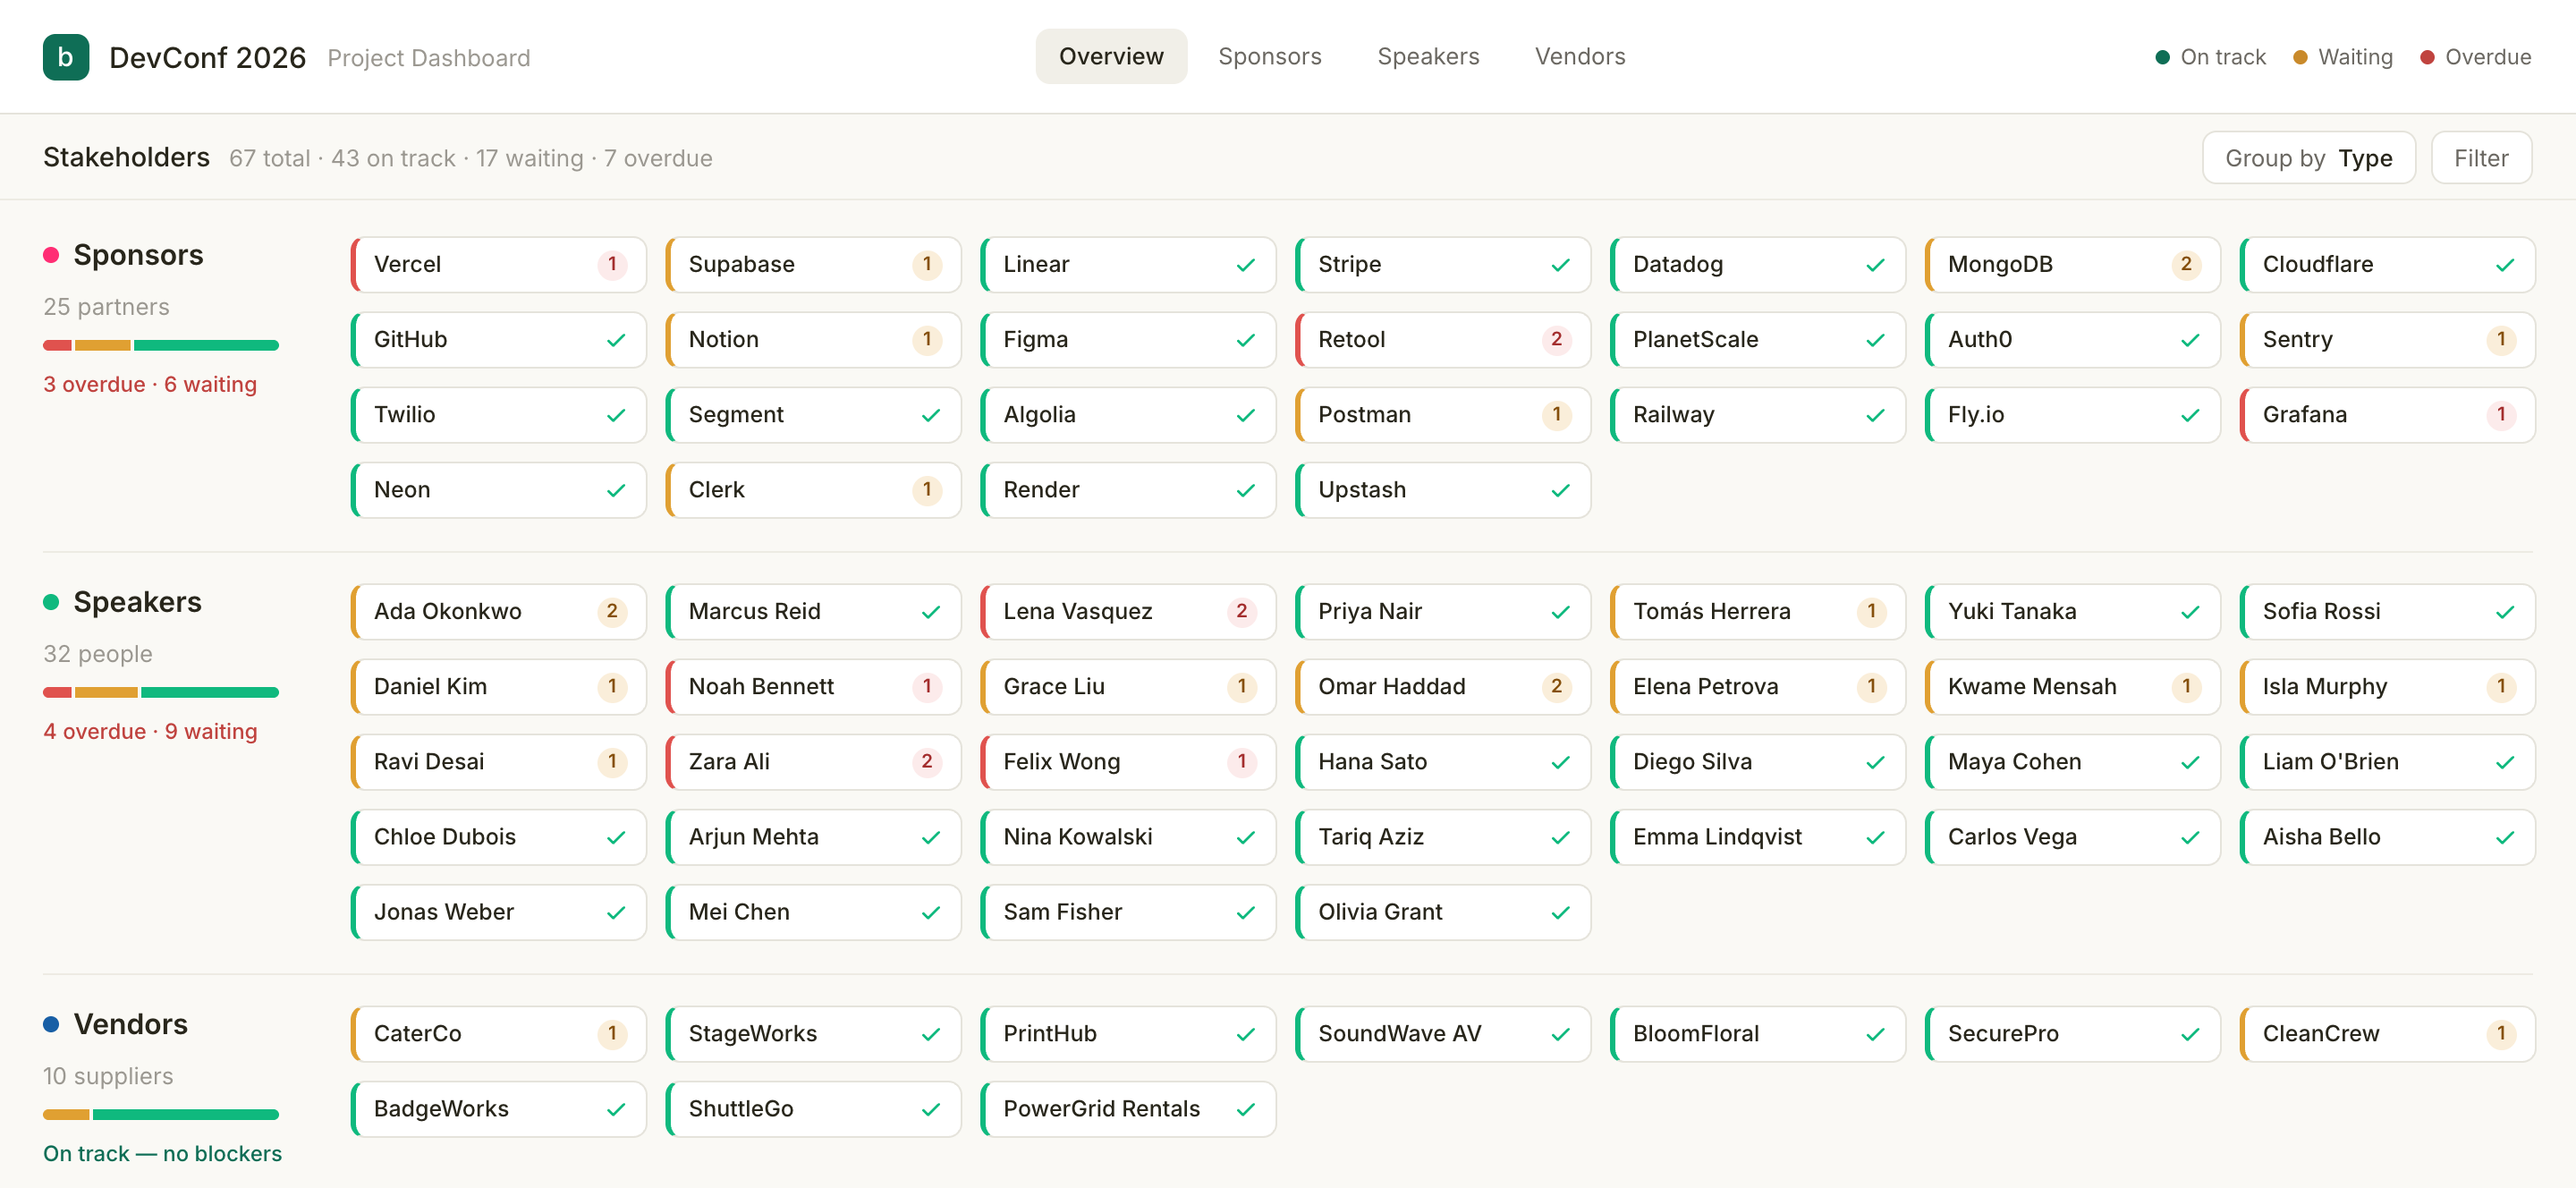Click the Sentry waiting badge
The height and width of the screenshot is (1188, 2576).
point(2501,339)
